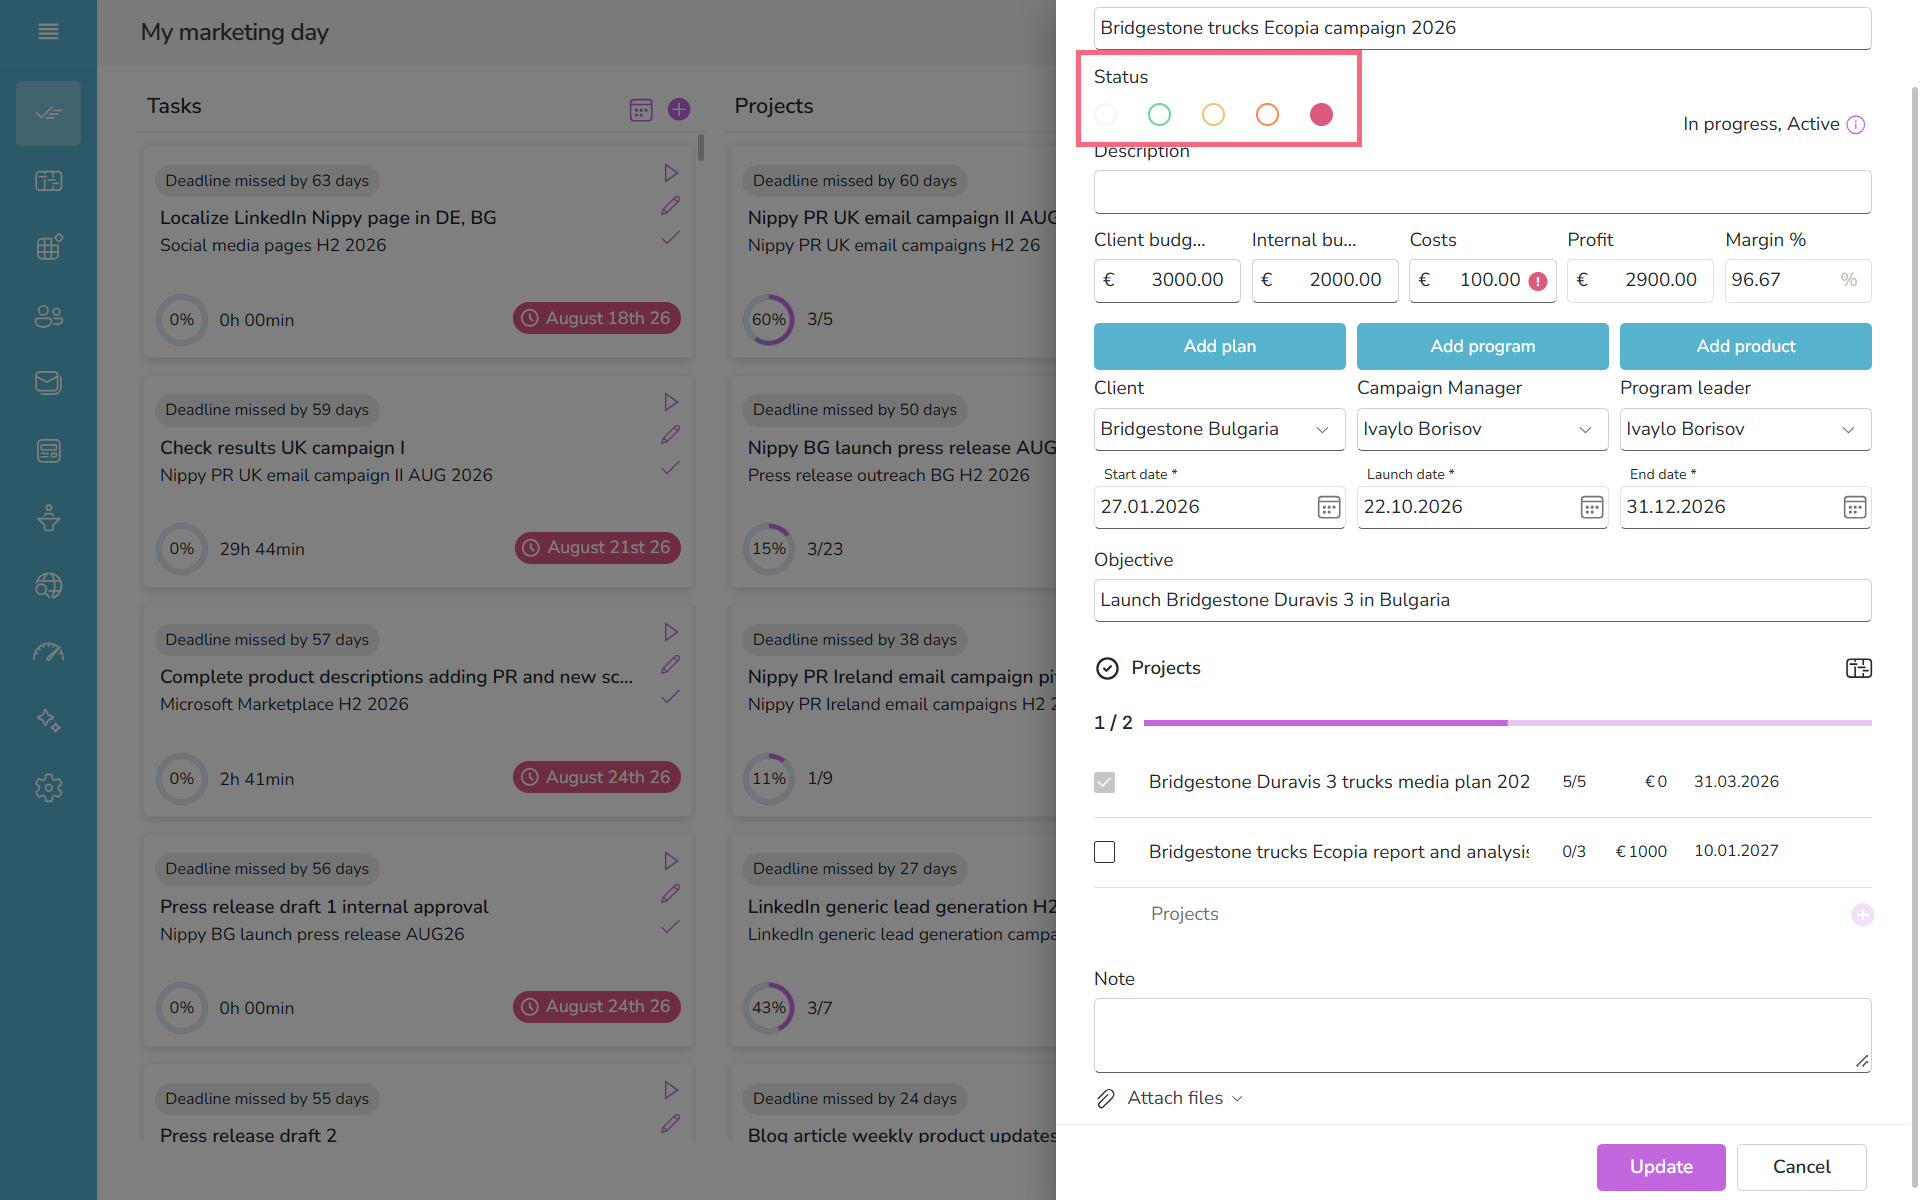1920x1200 pixels.
Task: Click the projects 1/2 progress bar
Action: tap(1507, 722)
